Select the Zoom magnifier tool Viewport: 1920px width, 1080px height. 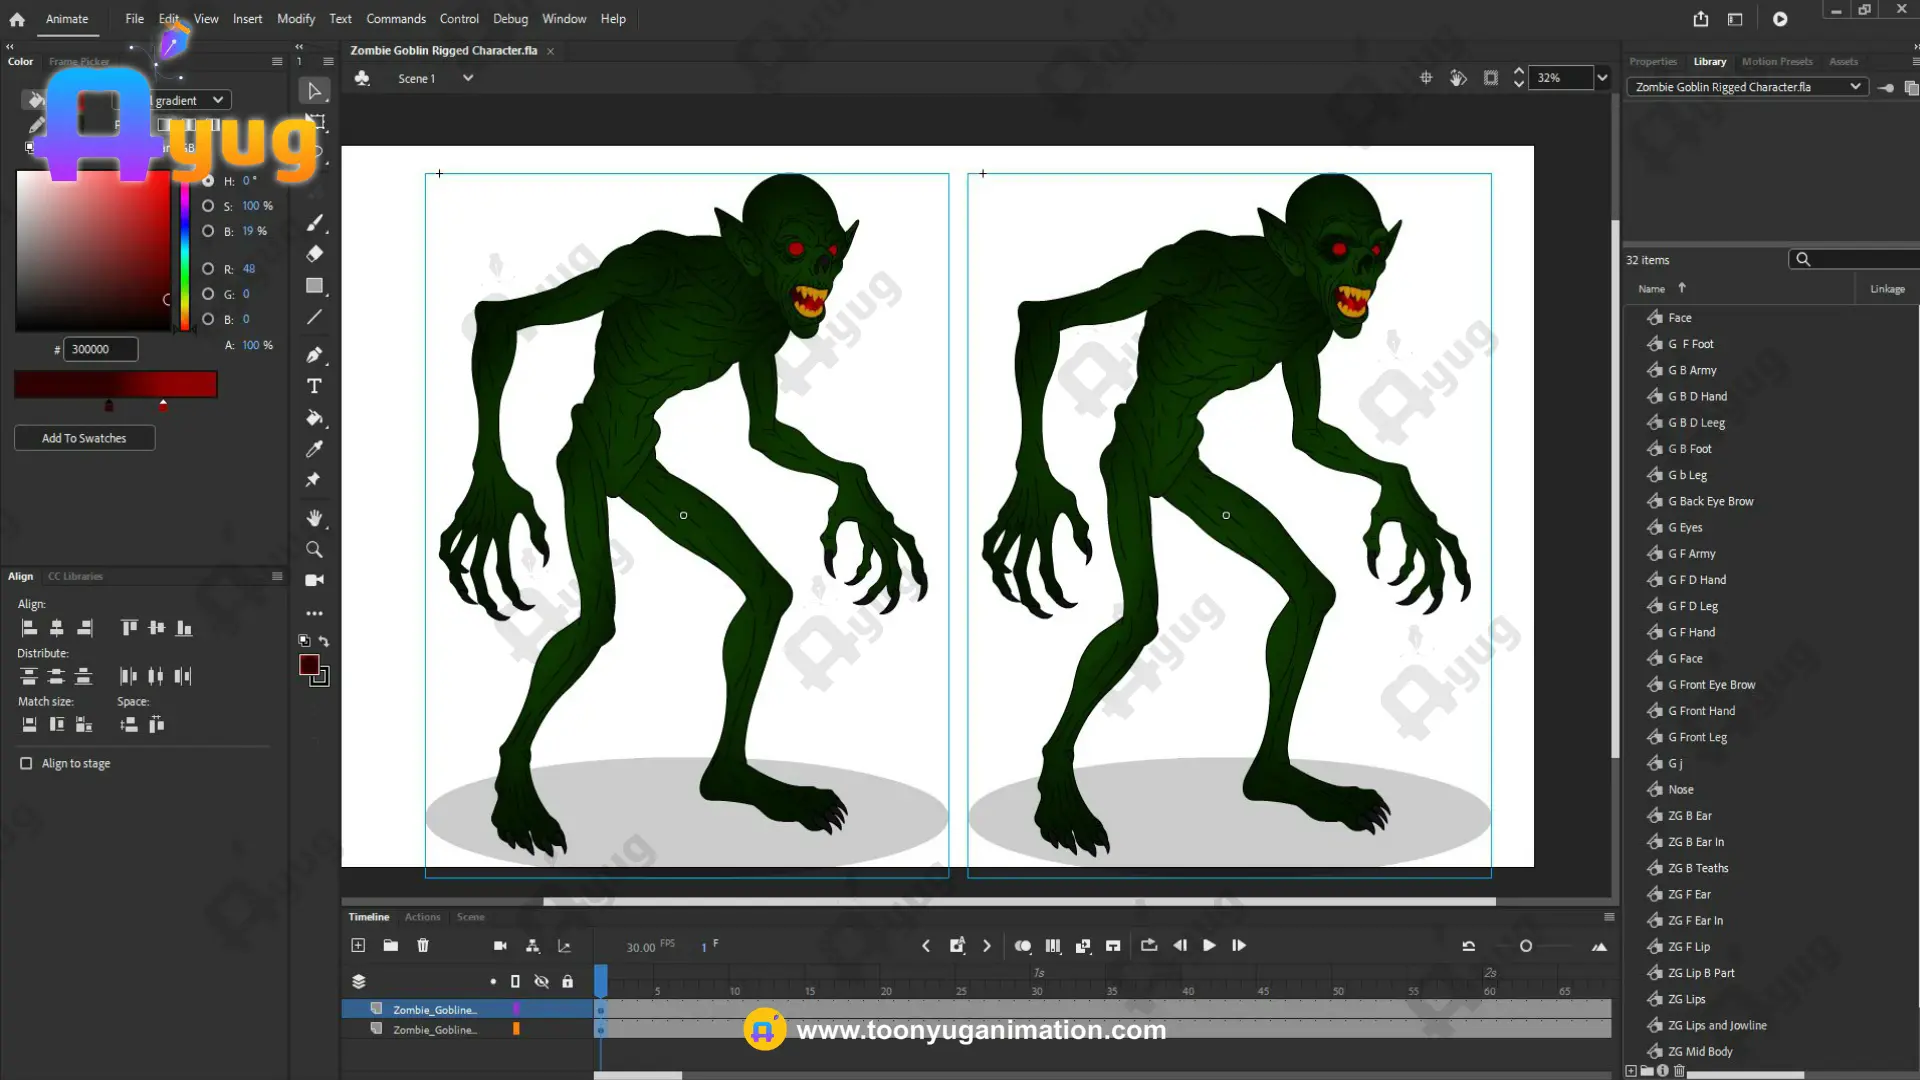tap(314, 549)
